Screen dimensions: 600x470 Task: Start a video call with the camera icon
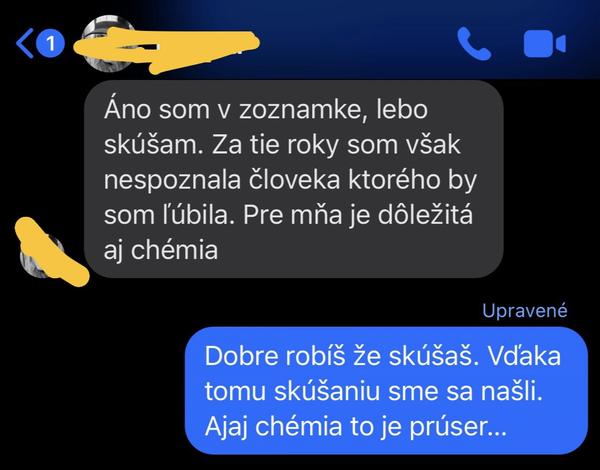coord(544,44)
